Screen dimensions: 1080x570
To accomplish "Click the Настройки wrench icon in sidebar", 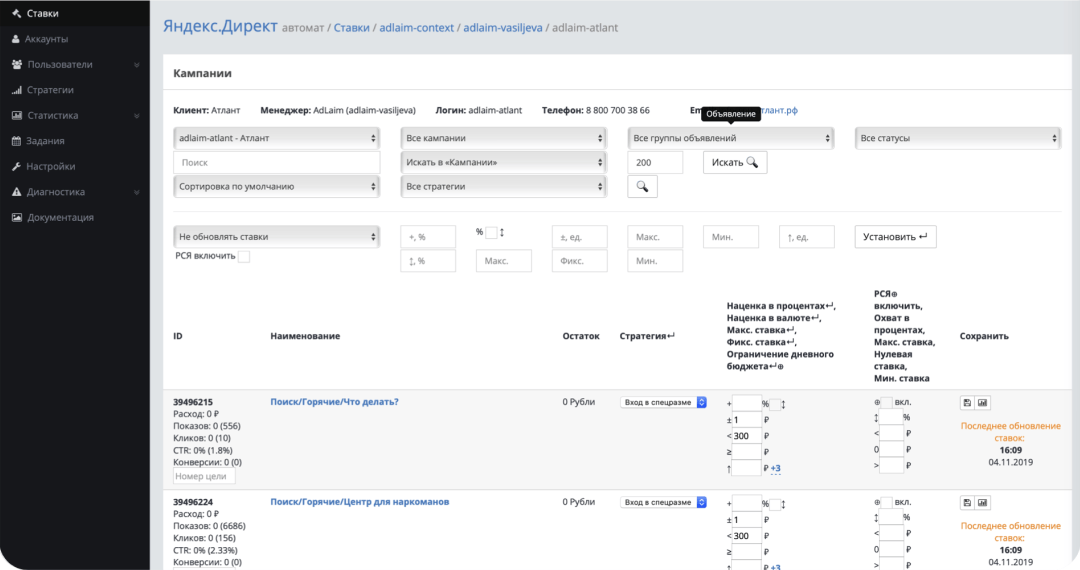I will 17,167.
